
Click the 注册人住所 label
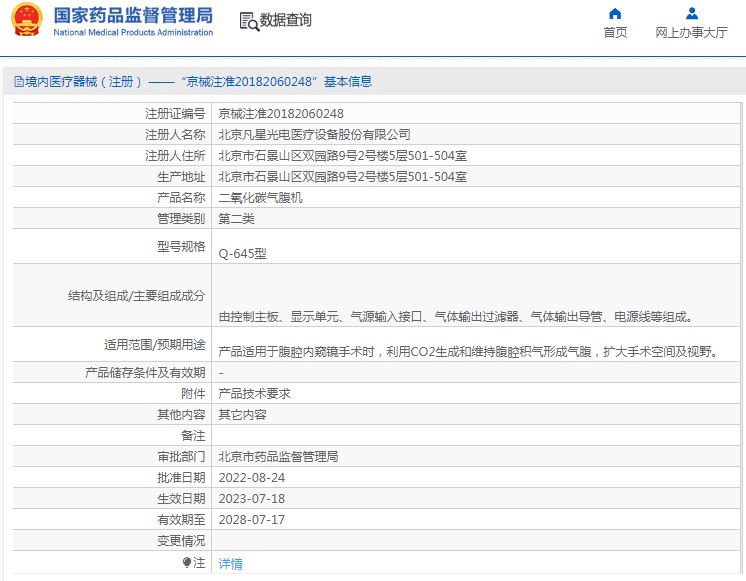(x=175, y=156)
